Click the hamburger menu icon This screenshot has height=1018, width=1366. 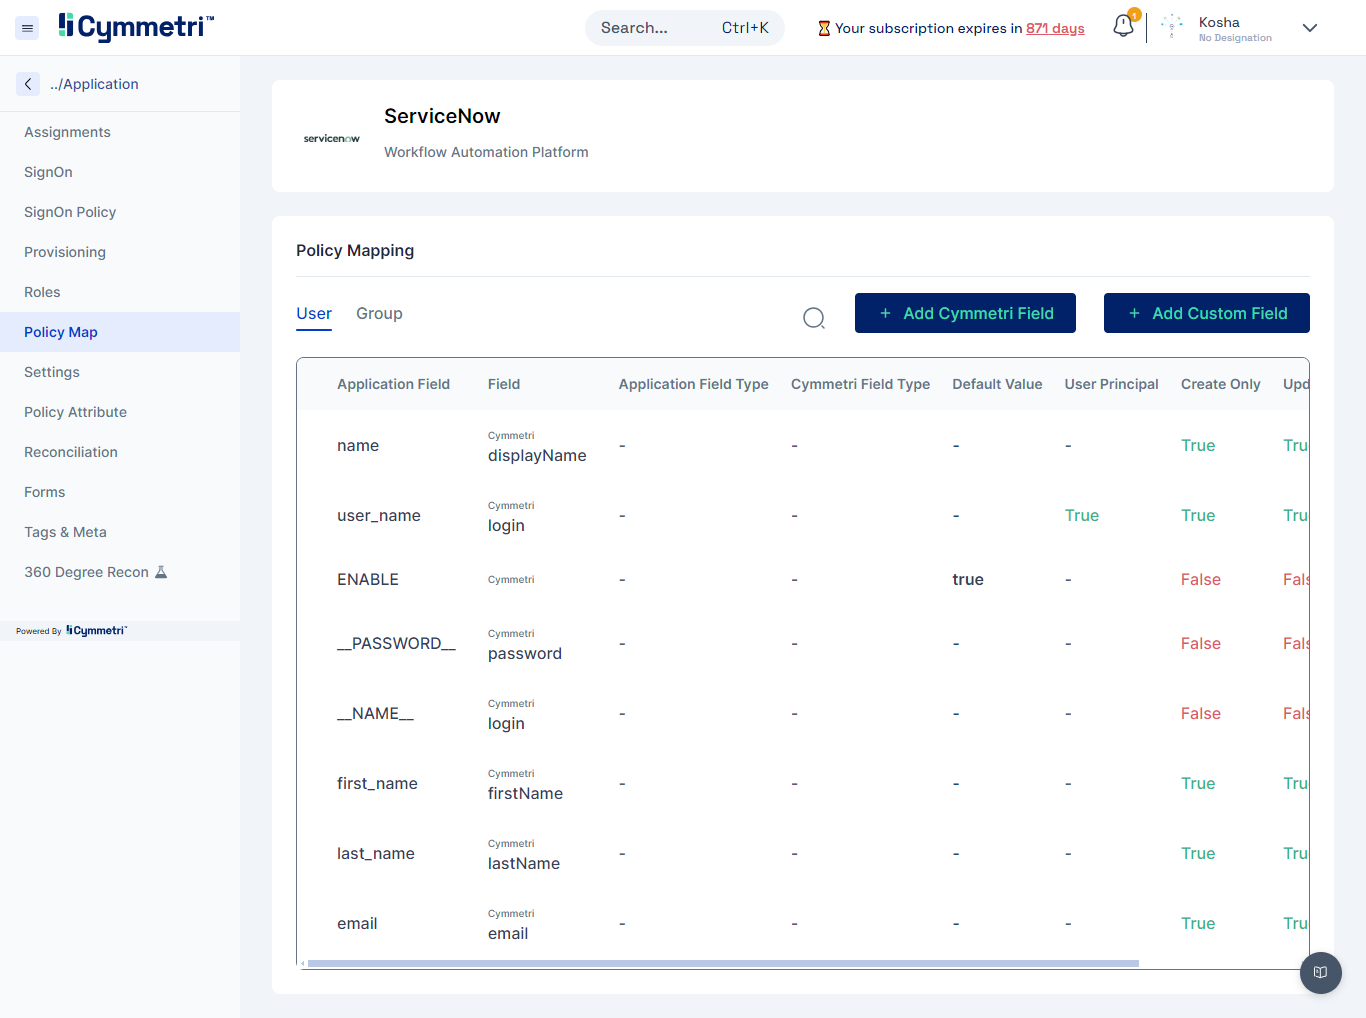tap(28, 28)
